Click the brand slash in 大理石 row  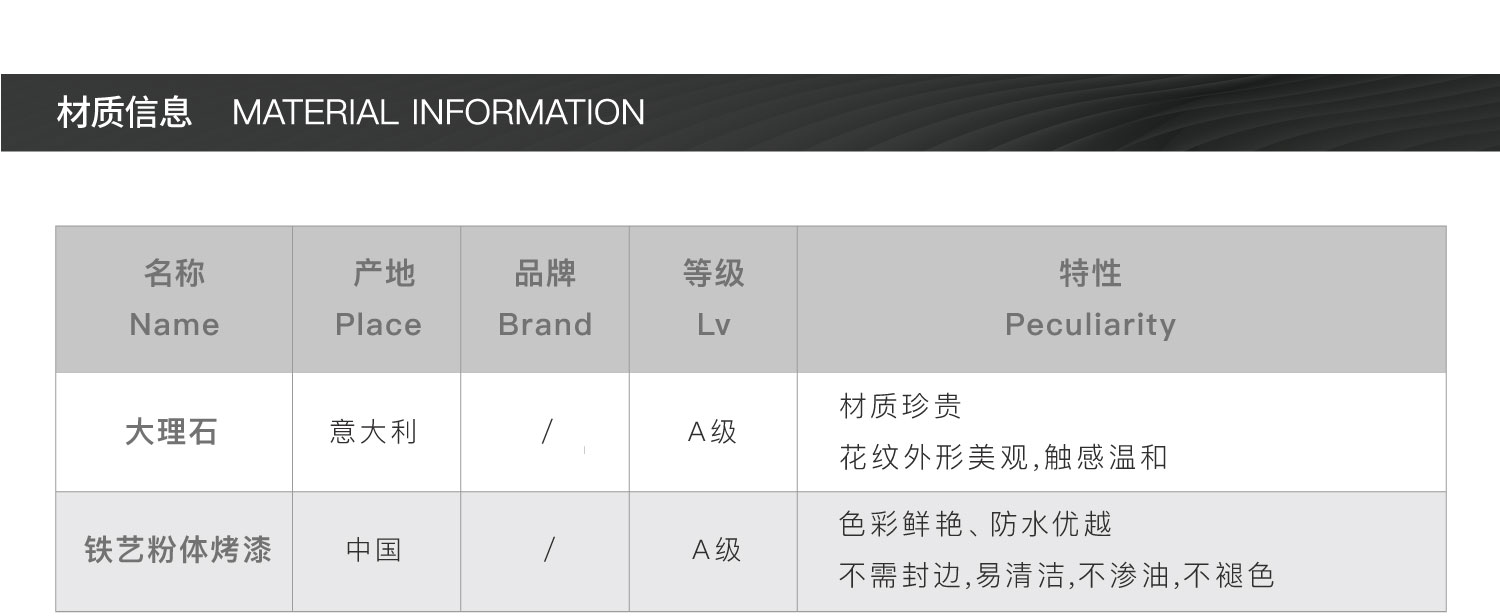pos(547,432)
